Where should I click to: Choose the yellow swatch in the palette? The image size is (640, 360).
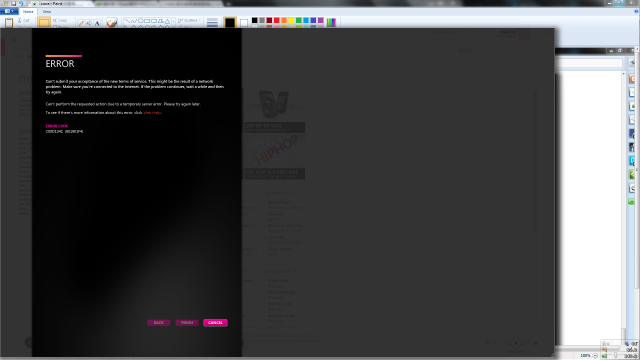(291, 20)
